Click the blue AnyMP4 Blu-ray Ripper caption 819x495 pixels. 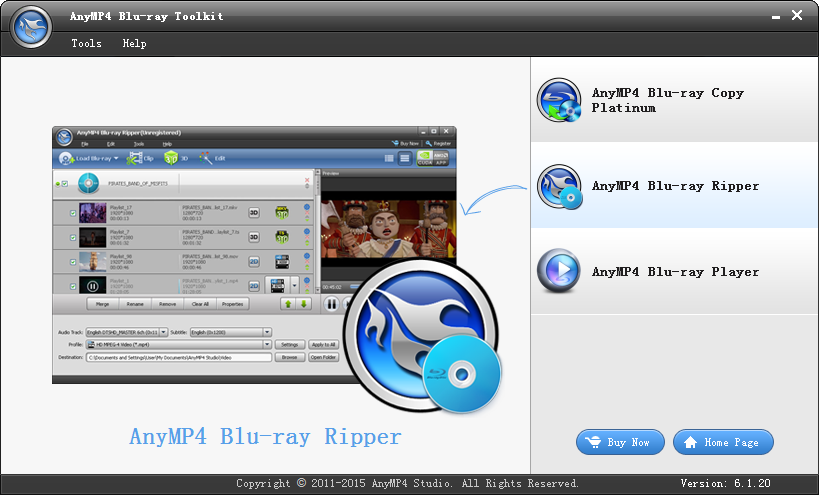click(265, 437)
